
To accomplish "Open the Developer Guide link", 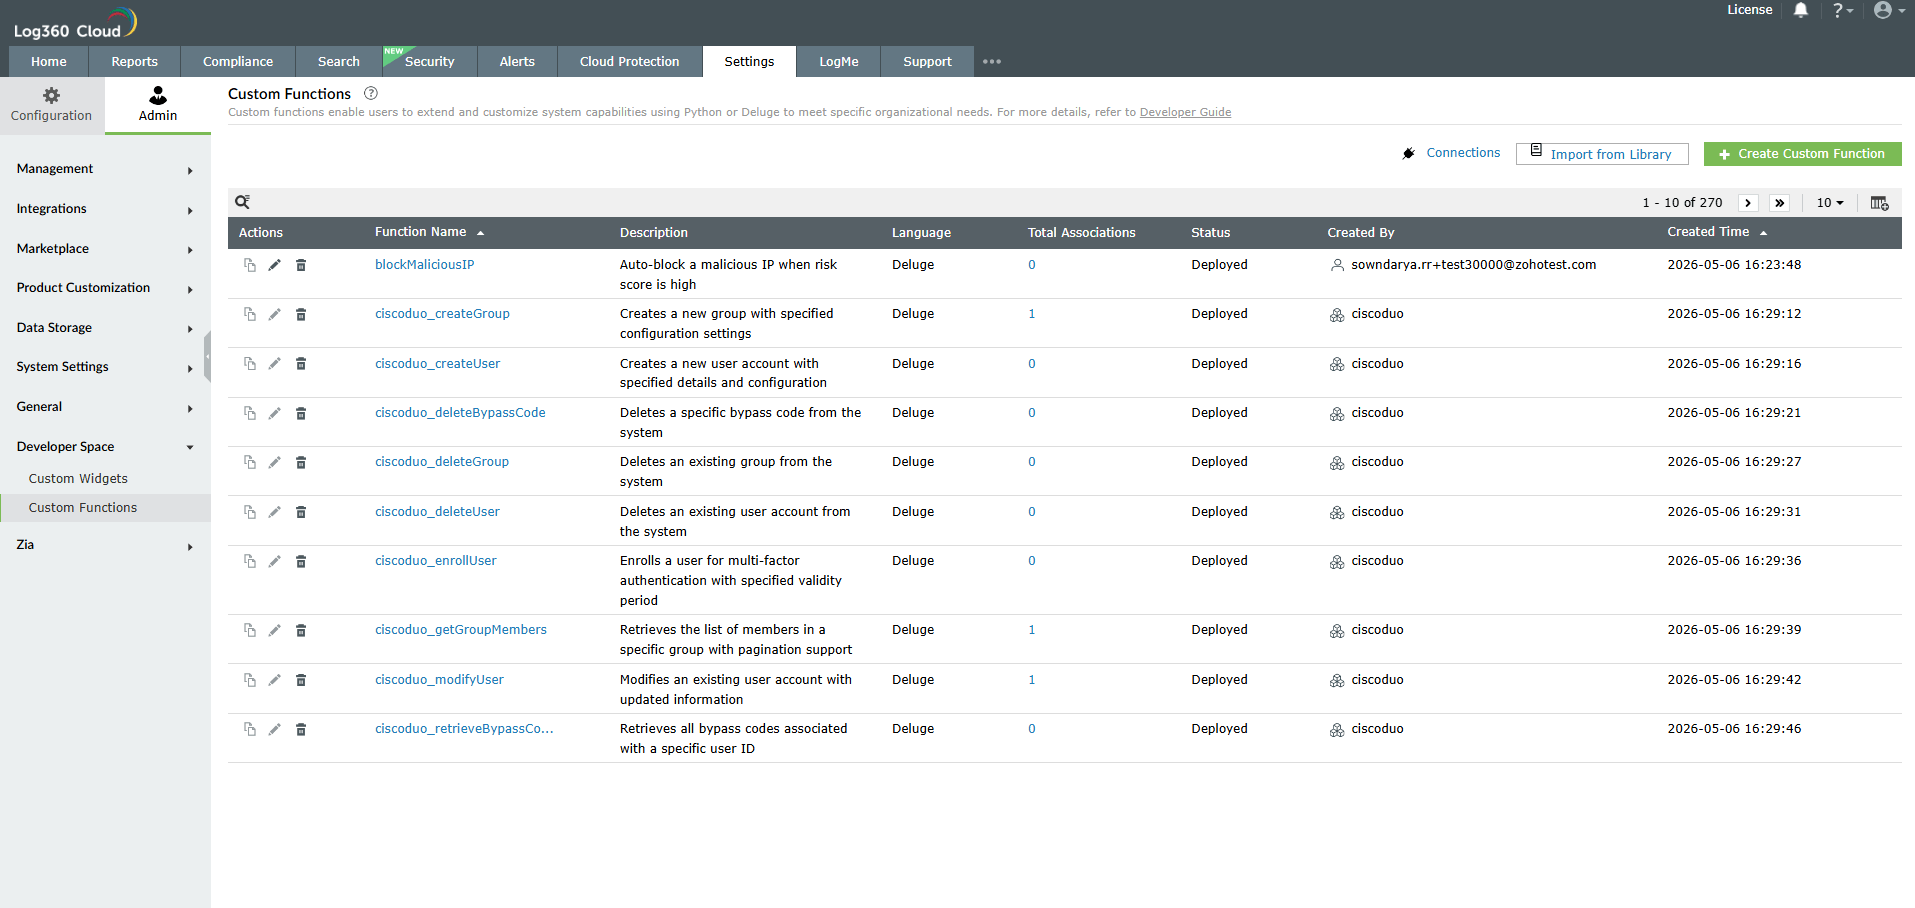I will [1185, 112].
